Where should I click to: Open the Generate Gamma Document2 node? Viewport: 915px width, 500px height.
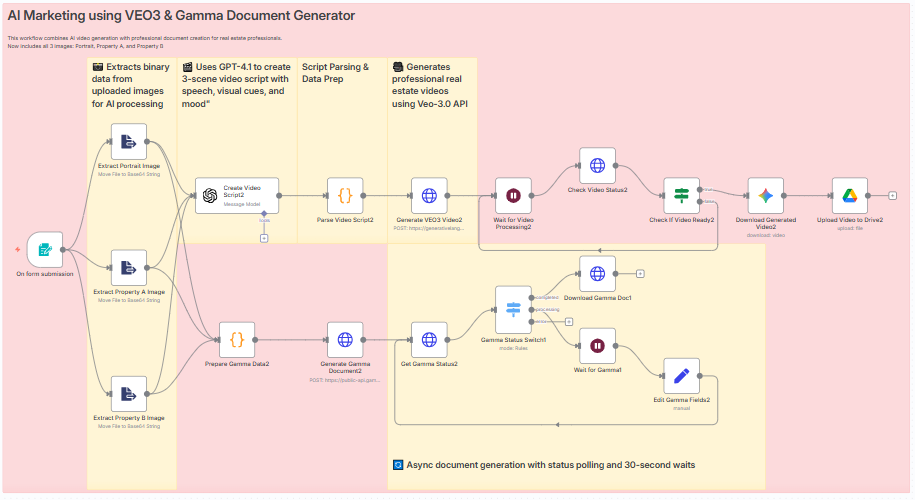[x=345, y=340]
